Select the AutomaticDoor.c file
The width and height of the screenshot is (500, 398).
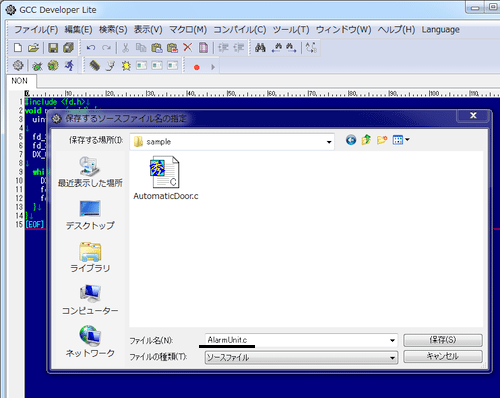click(166, 178)
